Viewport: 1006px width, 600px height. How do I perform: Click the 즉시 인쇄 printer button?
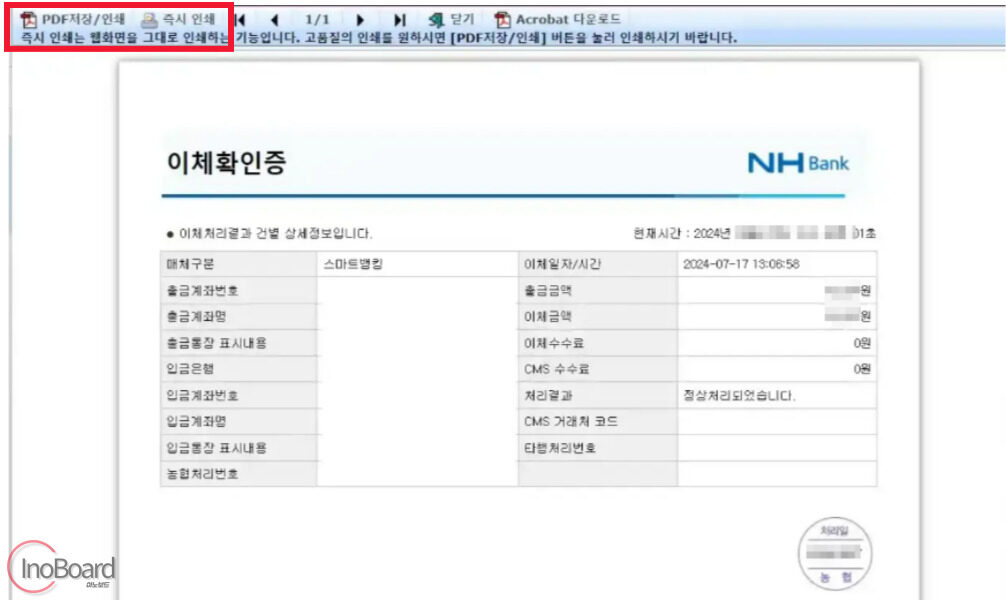(178, 19)
